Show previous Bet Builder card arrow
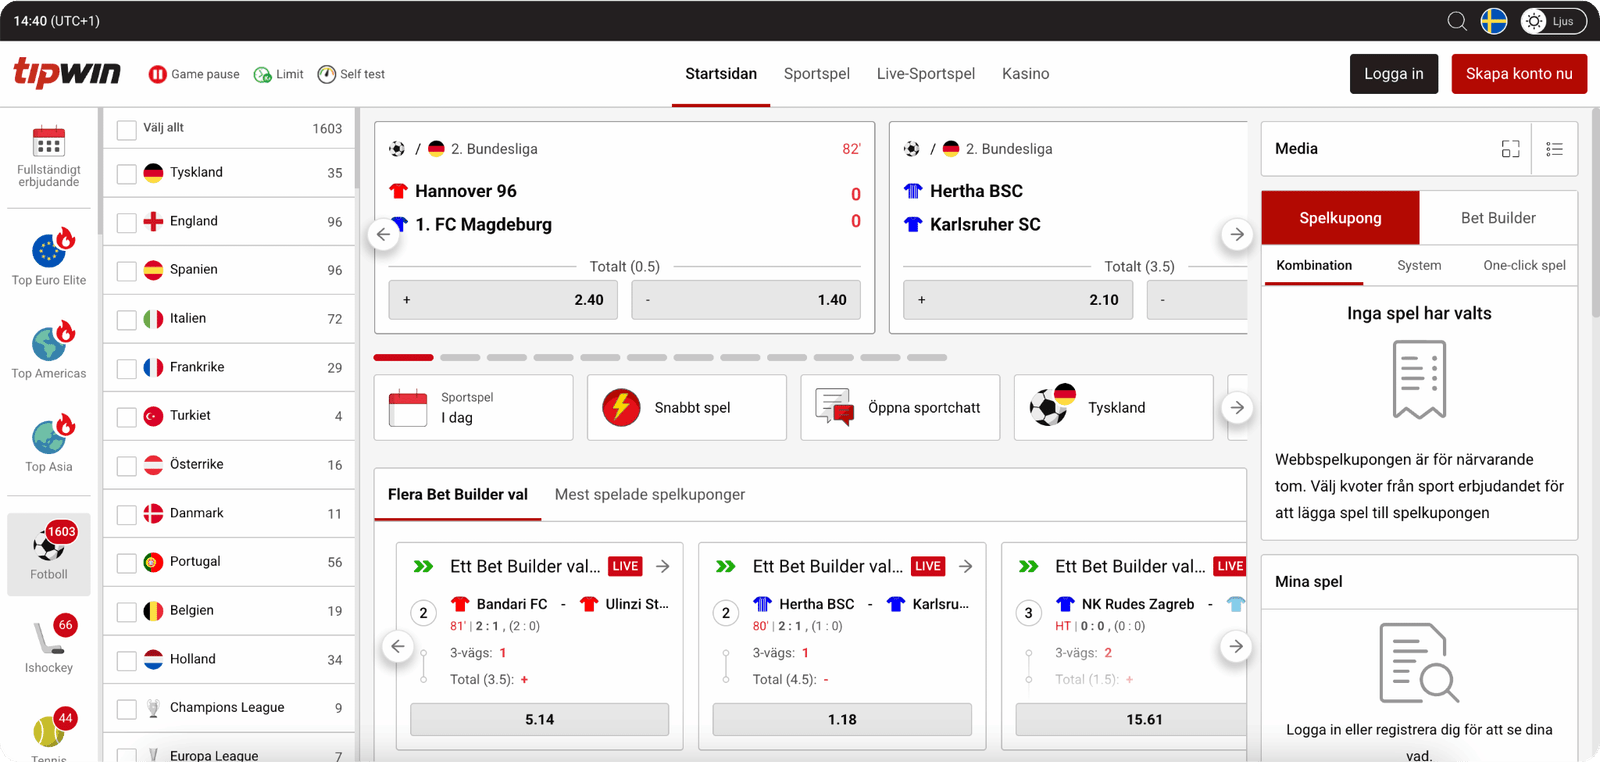The width and height of the screenshot is (1600, 762). 398,646
